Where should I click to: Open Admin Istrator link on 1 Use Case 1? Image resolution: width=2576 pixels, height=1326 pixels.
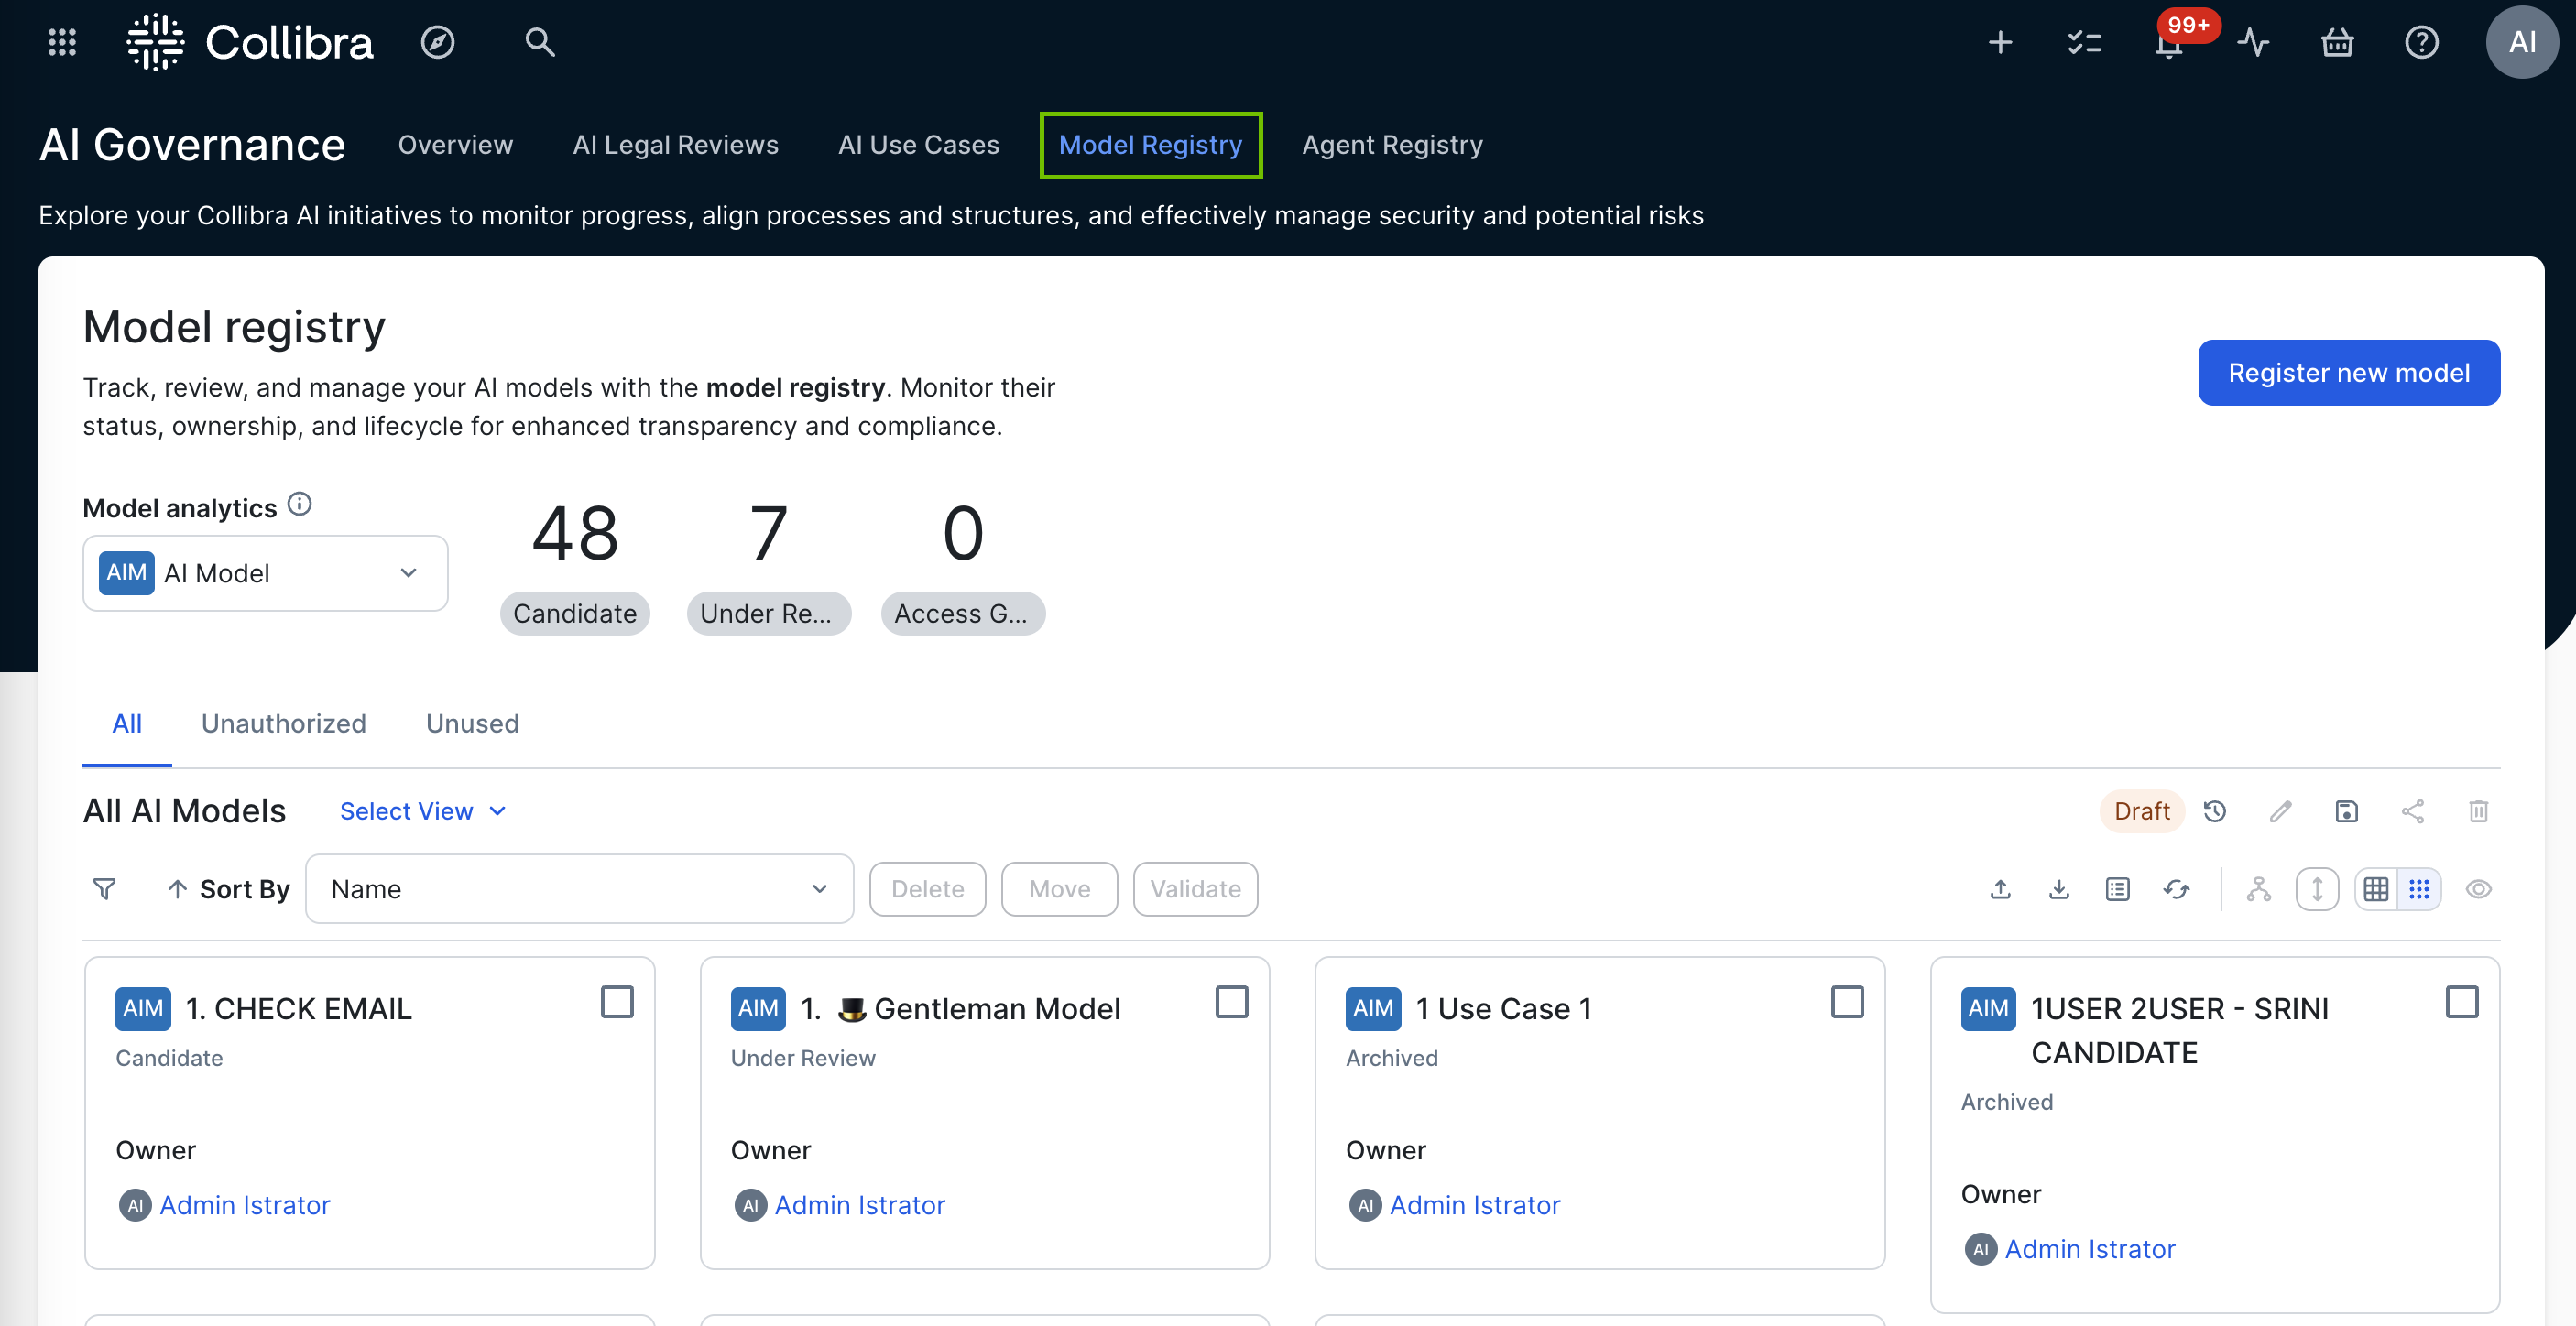(x=1475, y=1205)
